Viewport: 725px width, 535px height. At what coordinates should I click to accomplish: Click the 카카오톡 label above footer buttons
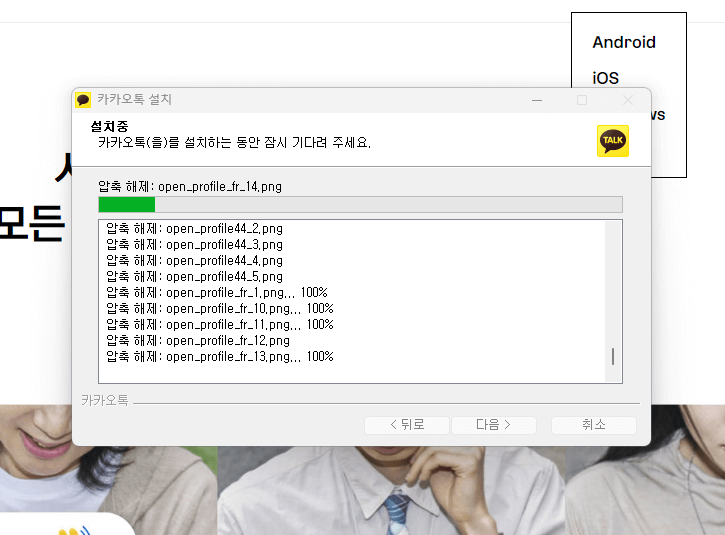[x=104, y=400]
